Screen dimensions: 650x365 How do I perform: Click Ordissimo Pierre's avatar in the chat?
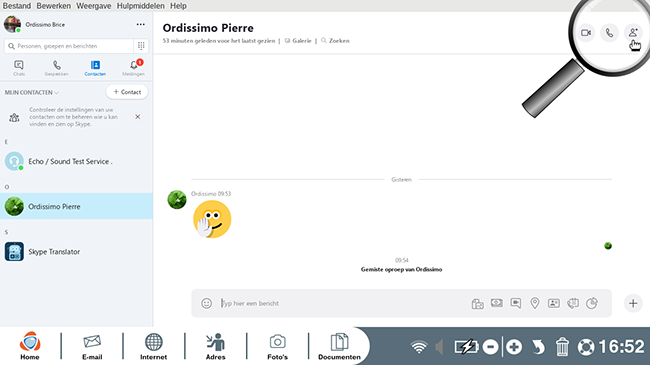pyautogui.click(x=177, y=200)
